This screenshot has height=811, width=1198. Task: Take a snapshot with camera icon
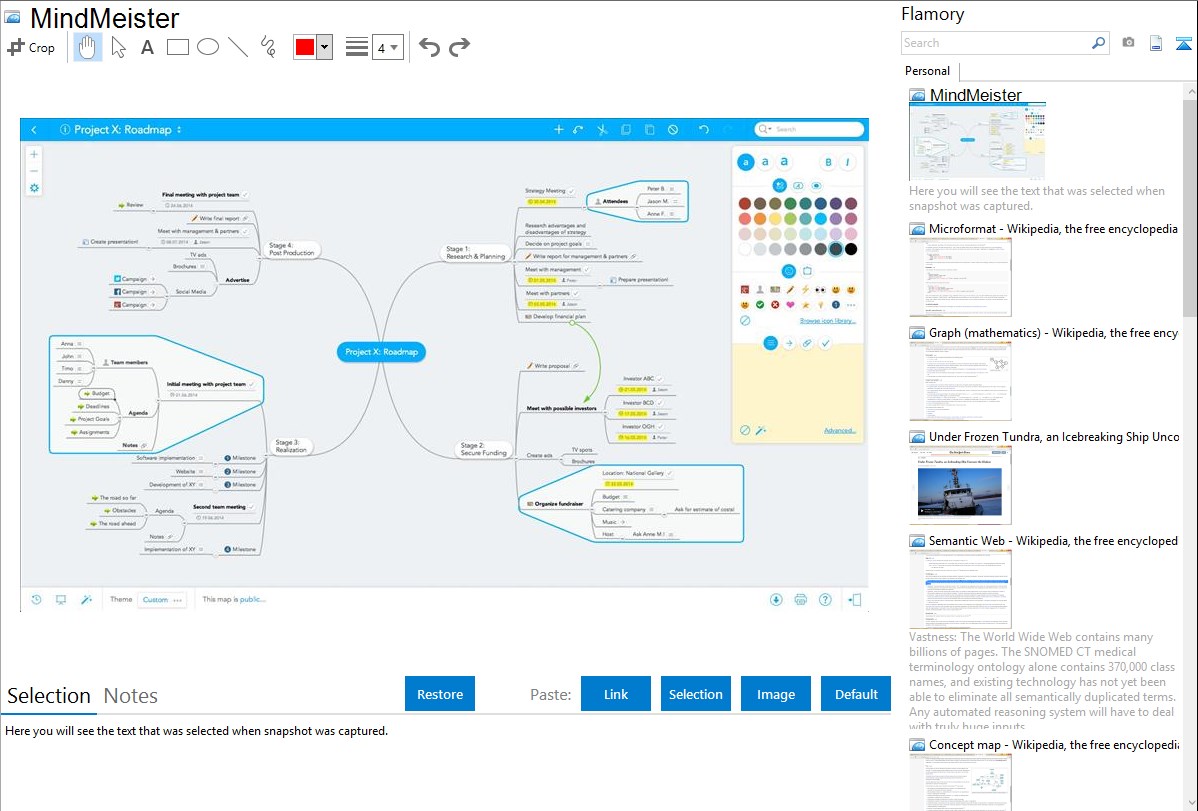pos(1128,43)
